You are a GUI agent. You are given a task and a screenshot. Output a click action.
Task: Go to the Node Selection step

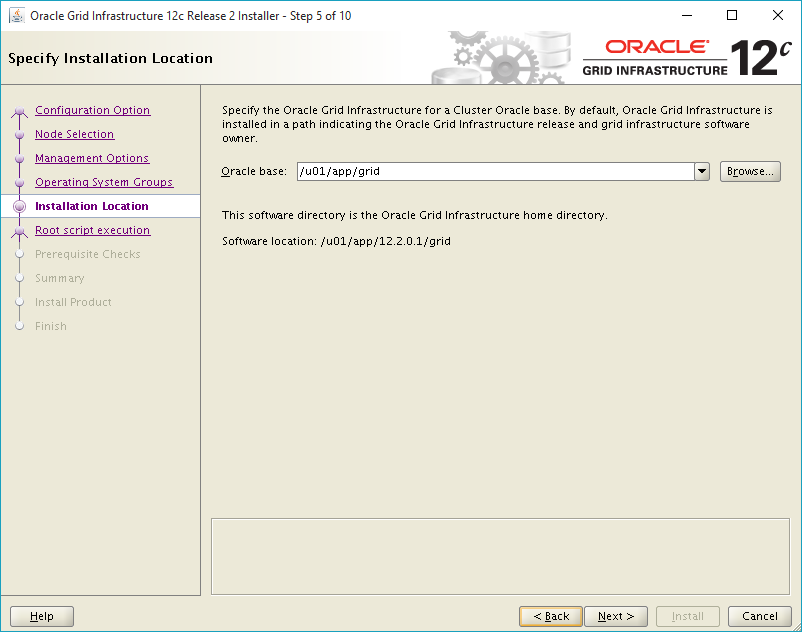tap(75, 134)
